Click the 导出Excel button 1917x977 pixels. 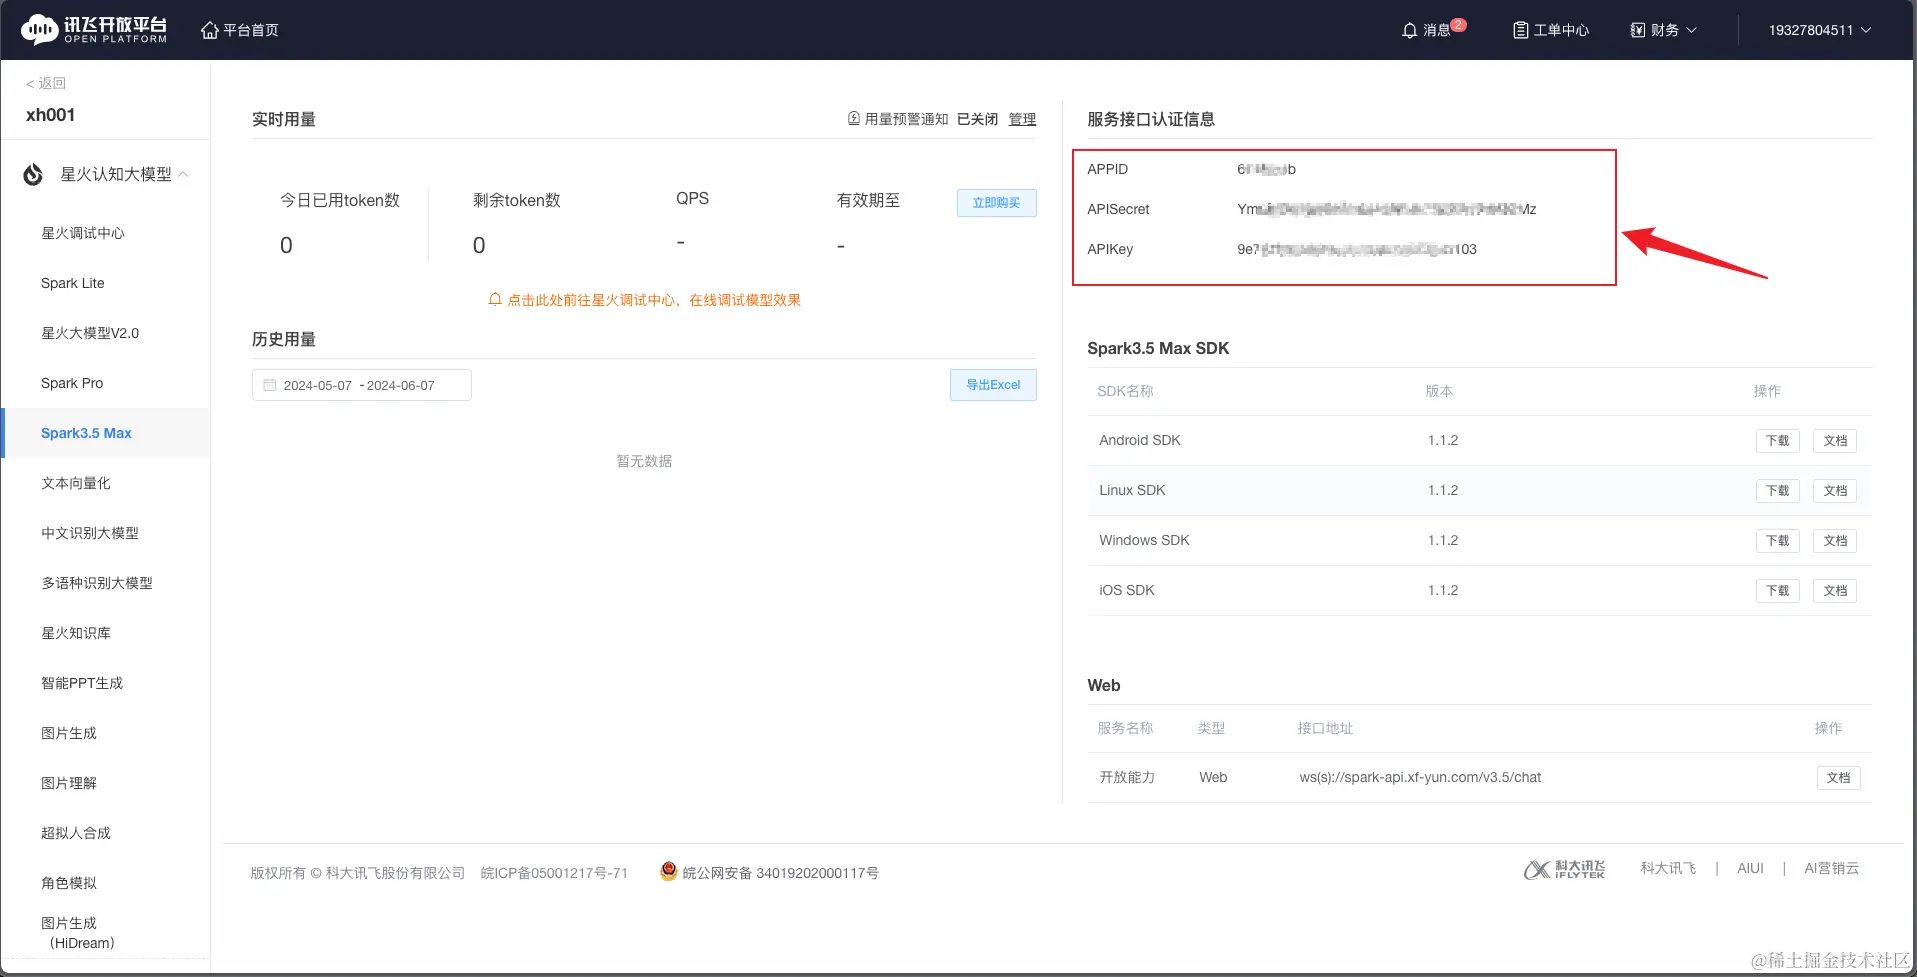993,385
